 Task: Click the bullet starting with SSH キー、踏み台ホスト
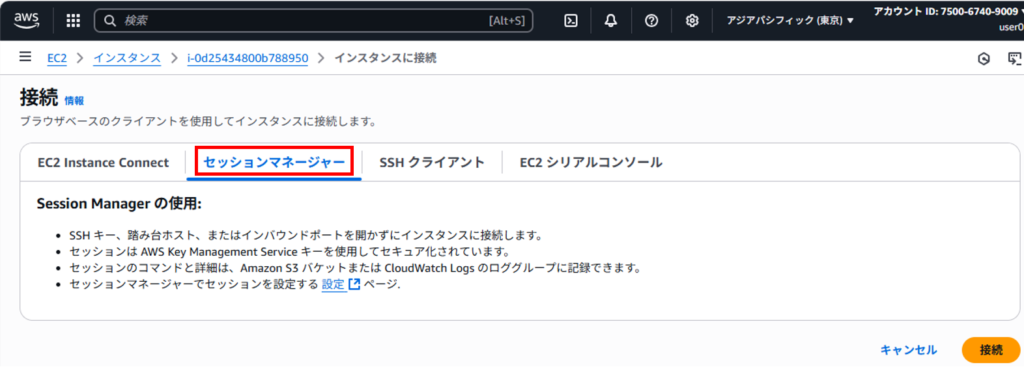[x=306, y=235]
